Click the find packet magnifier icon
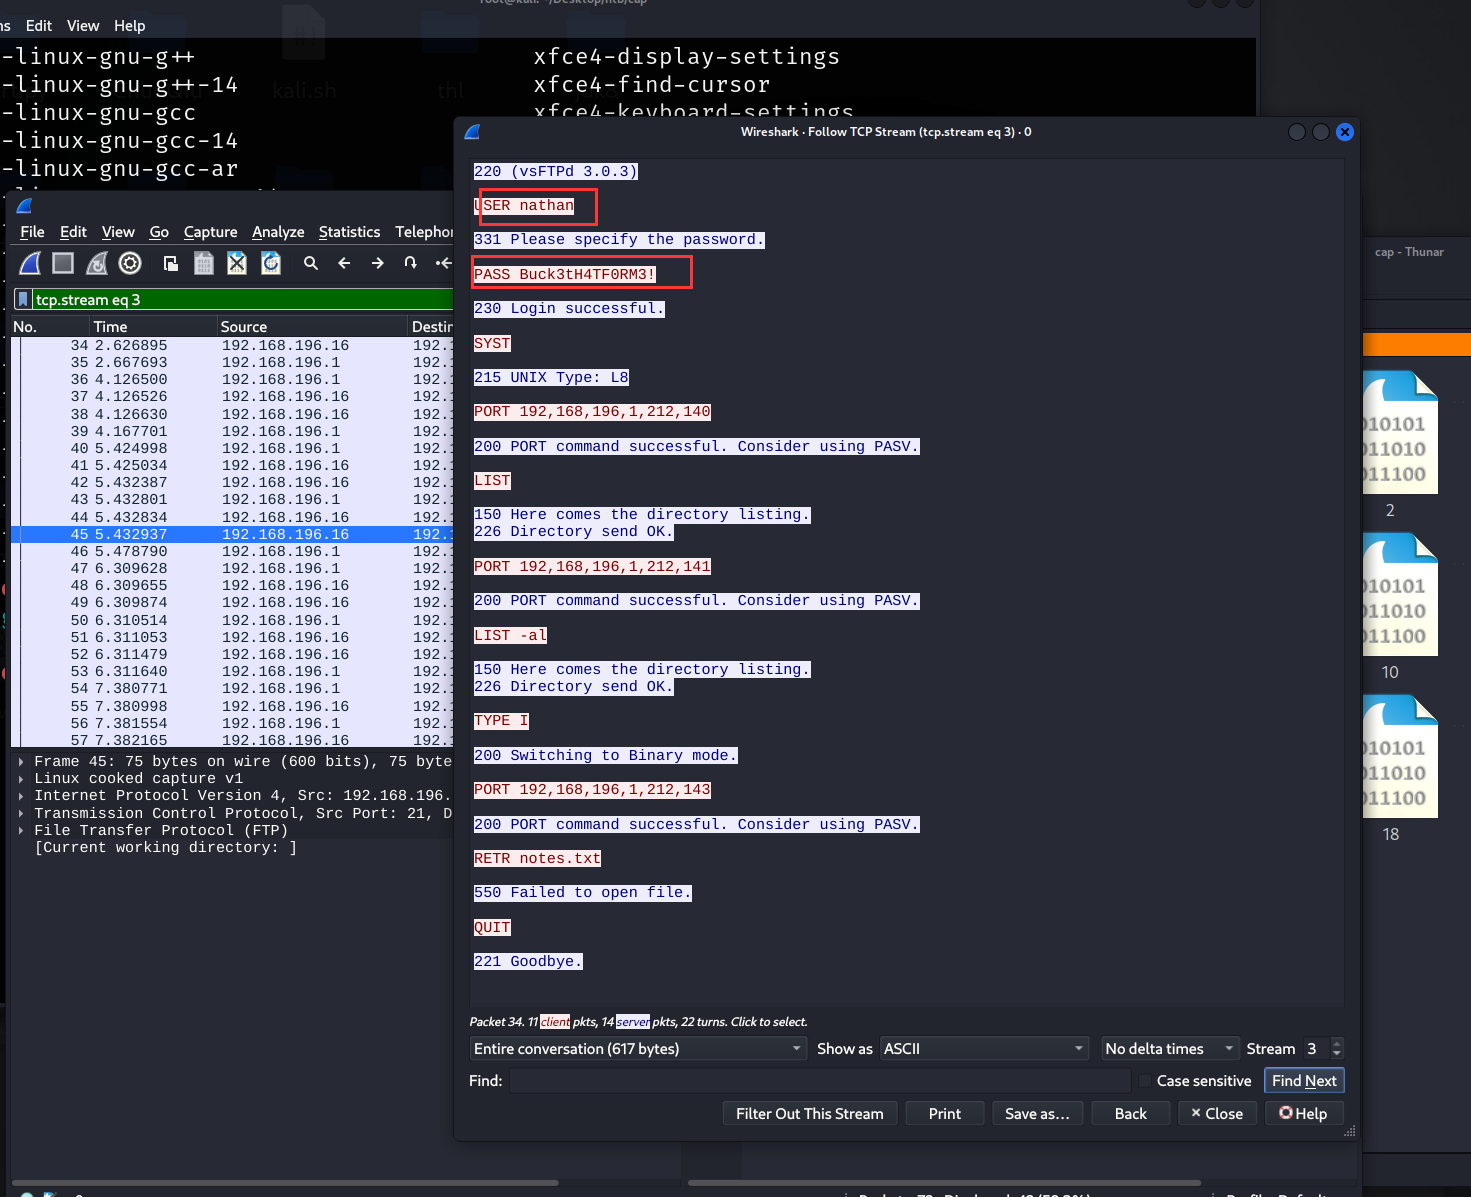The height and width of the screenshot is (1197, 1471). point(311,263)
